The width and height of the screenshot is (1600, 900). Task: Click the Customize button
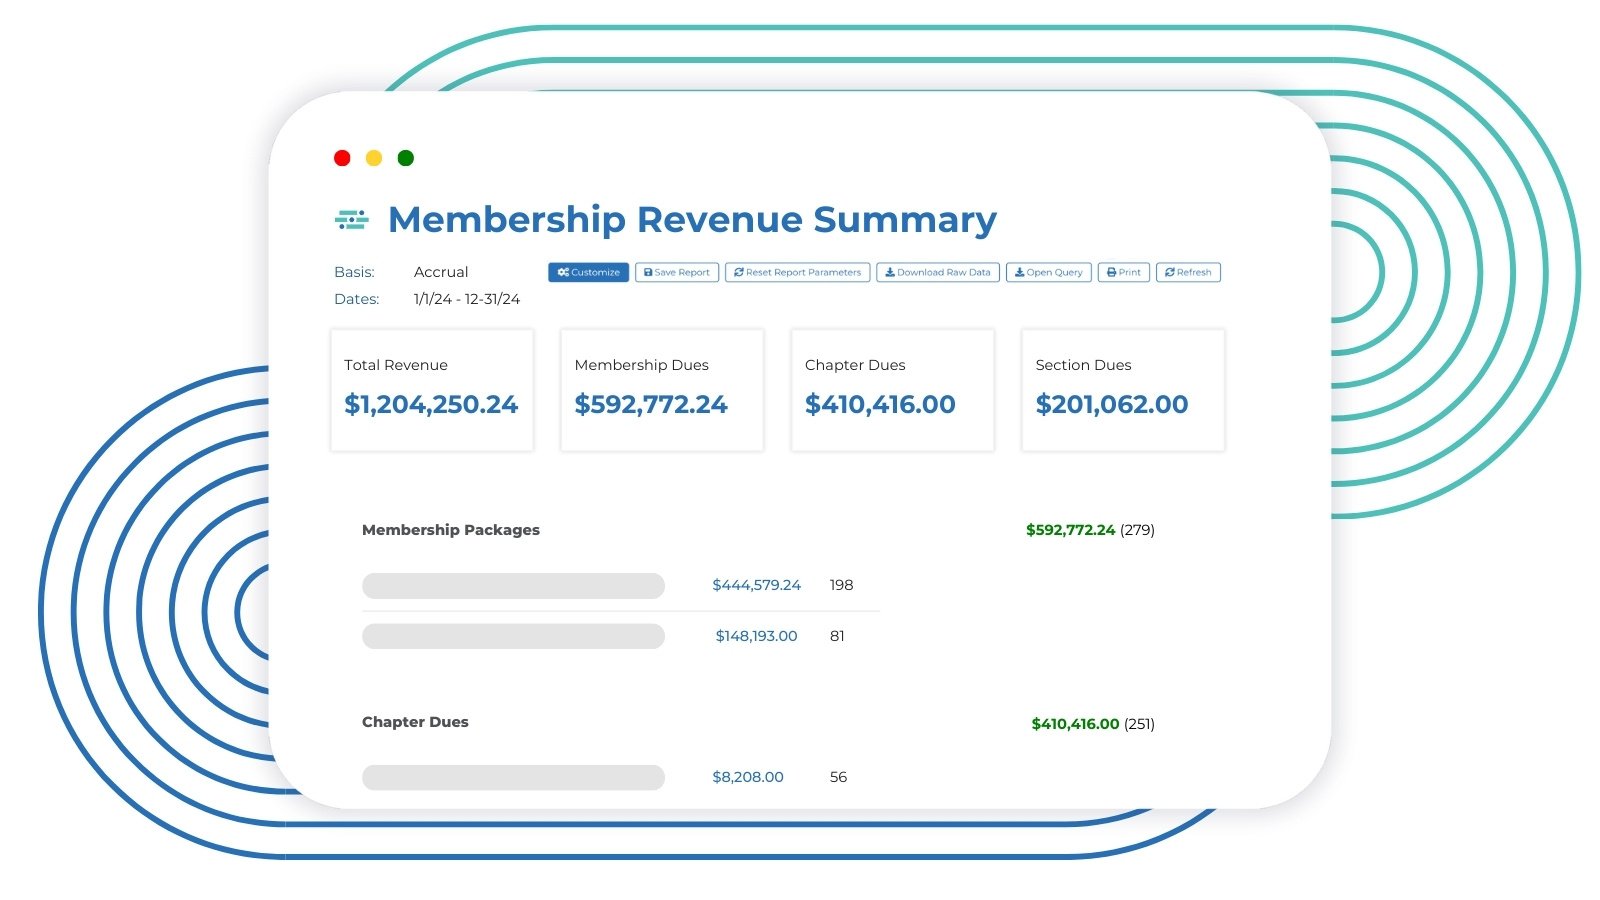point(588,272)
